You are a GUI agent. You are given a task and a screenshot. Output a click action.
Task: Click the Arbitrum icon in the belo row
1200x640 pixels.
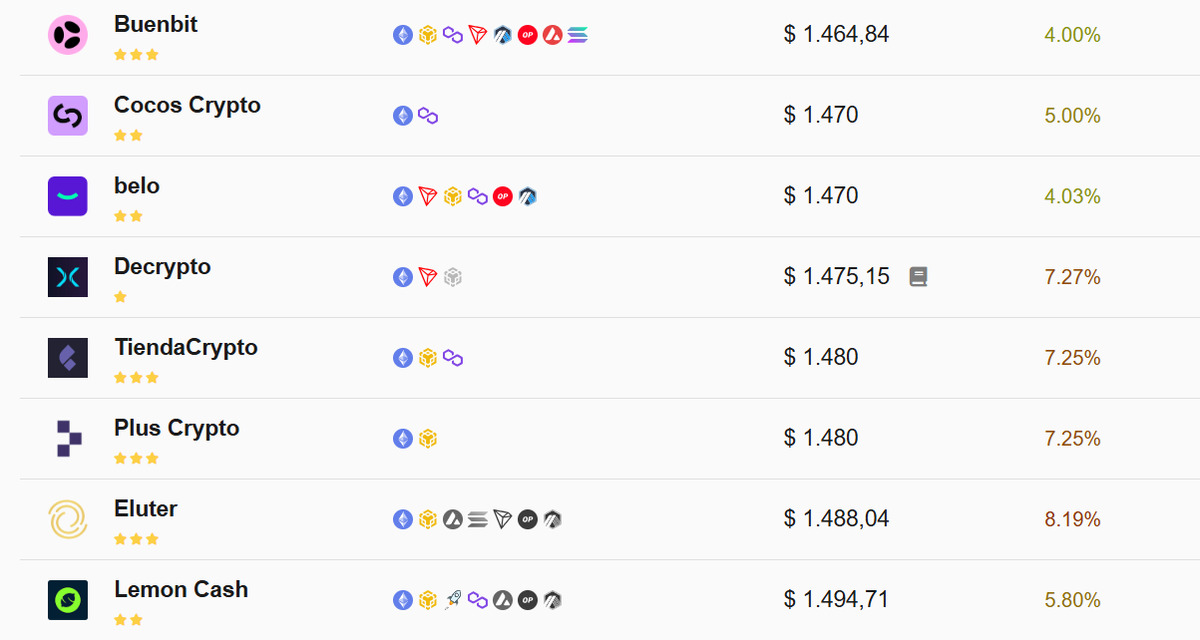click(528, 197)
